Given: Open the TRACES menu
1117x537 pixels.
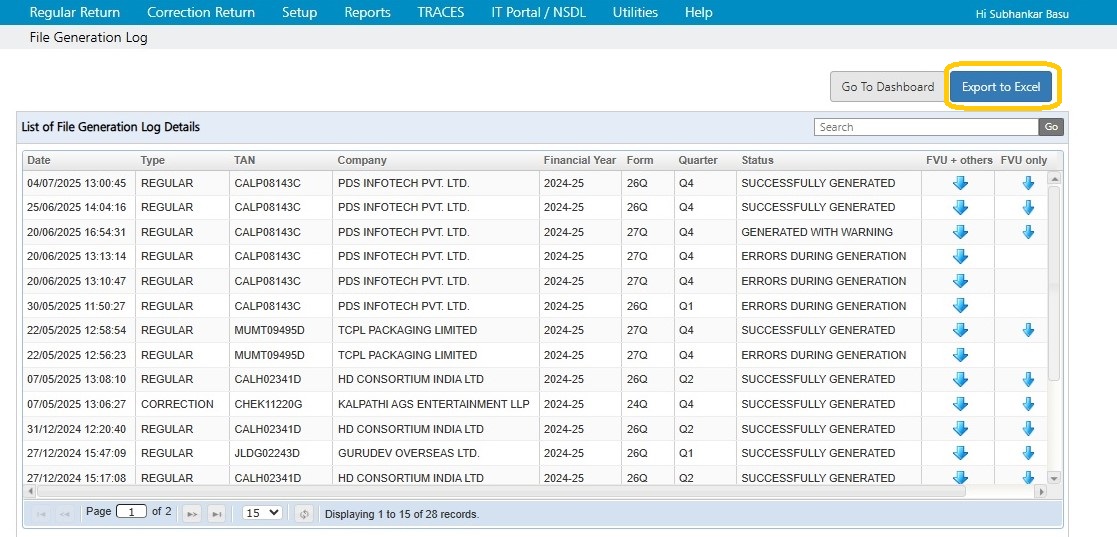Looking at the screenshot, I should 440,12.
